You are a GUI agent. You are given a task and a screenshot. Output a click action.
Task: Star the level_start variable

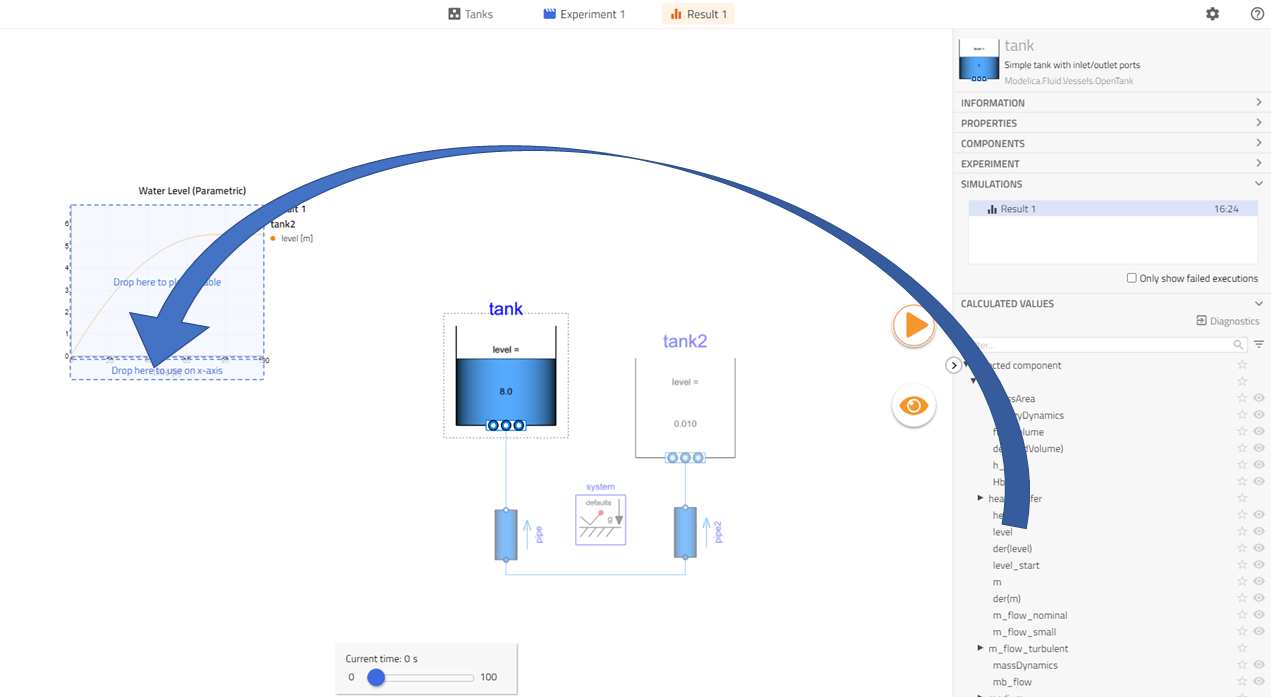(x=1242, y=565)
